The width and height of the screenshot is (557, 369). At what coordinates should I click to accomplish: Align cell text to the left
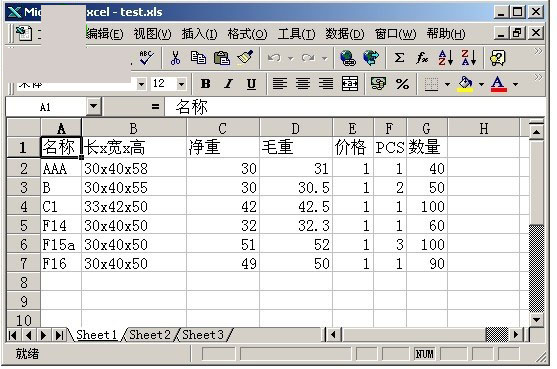280,84
